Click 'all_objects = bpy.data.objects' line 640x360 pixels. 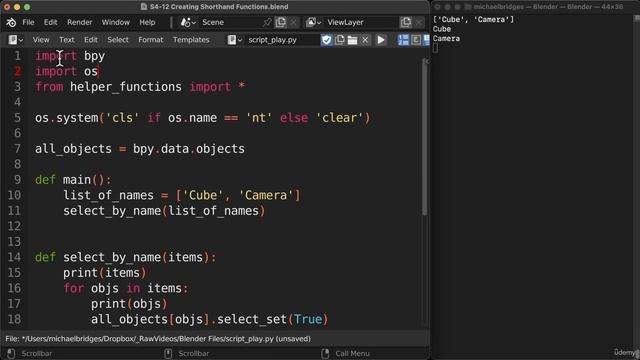pyautogui.click(x=140, y=149)
